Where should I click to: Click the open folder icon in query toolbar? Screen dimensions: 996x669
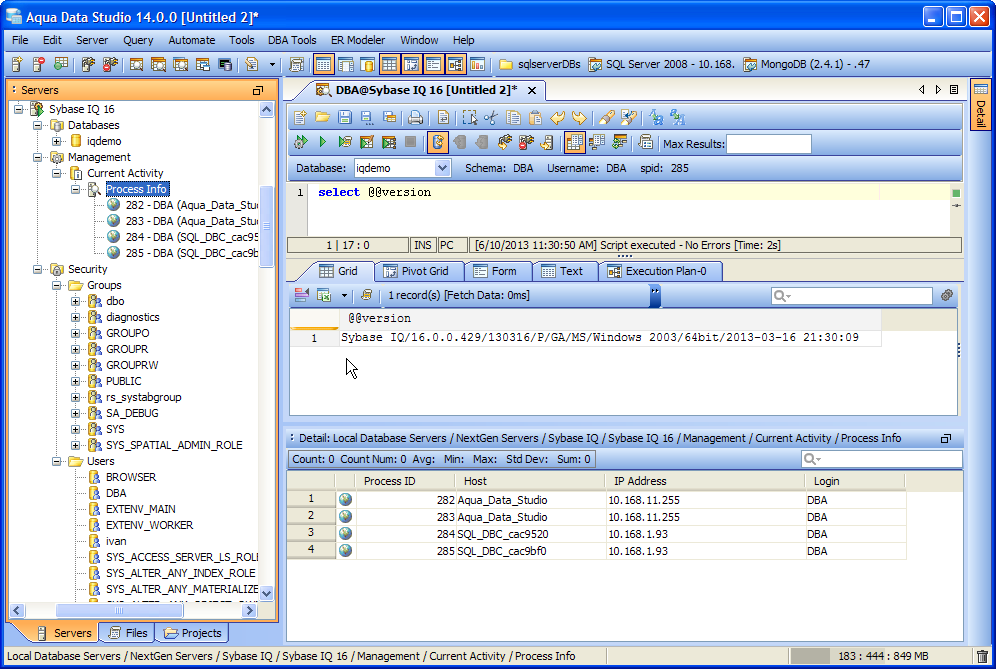click(x=322, y=118)
